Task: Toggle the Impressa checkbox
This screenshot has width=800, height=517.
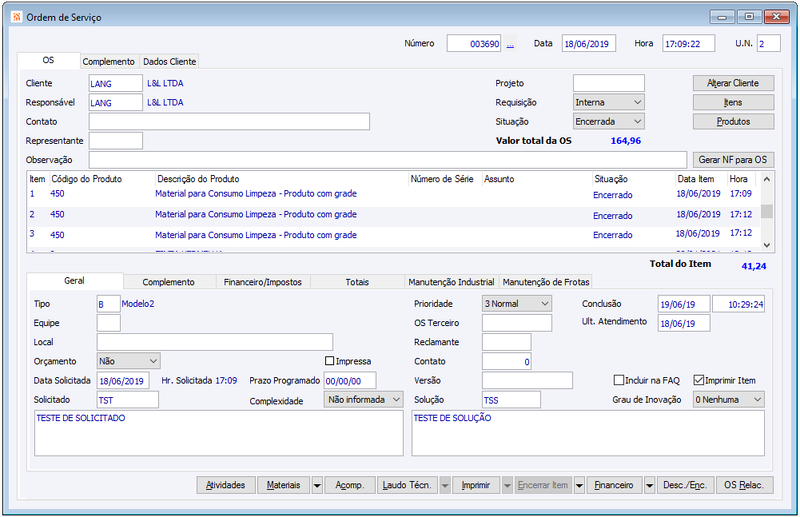Action: pyautogui.click(x=330, y=361)
